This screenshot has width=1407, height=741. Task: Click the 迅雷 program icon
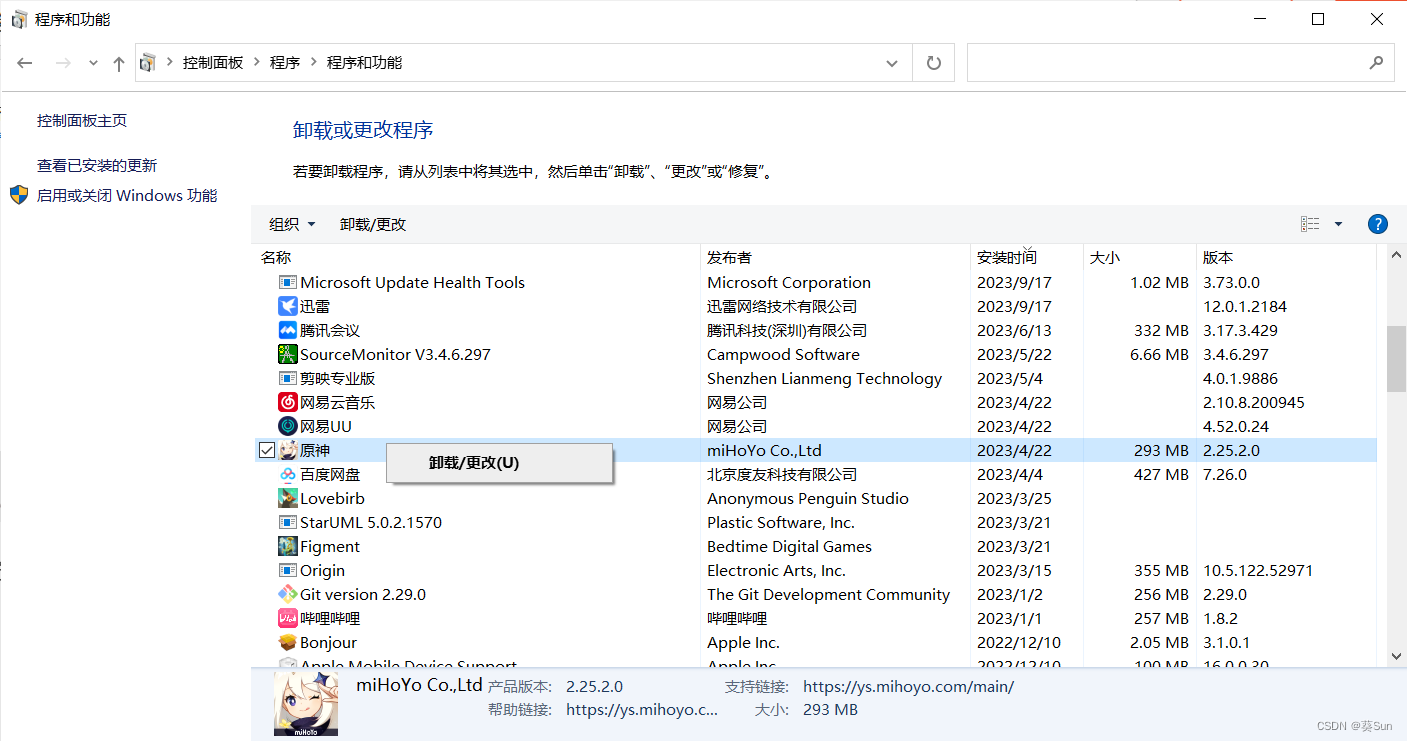tap(288, 307)
